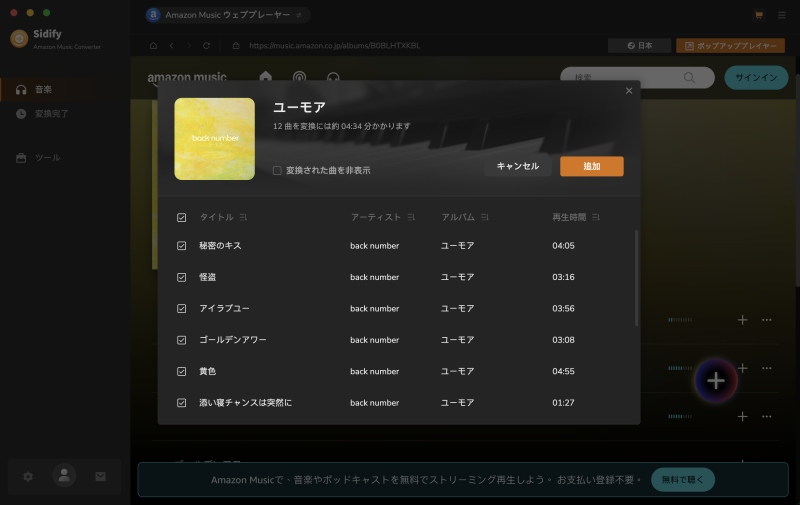Screen dimensions: 800x505
Task: Sort by the アーティスト column icon
Action: tap(411, 217)
